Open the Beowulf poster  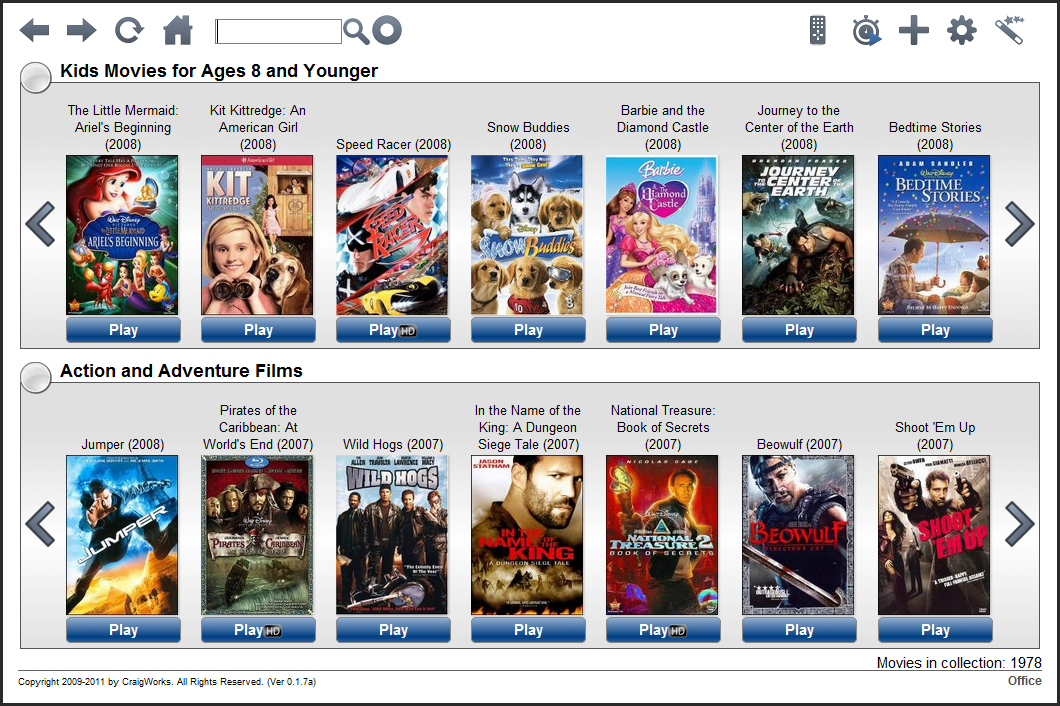[x=798, y=535]
